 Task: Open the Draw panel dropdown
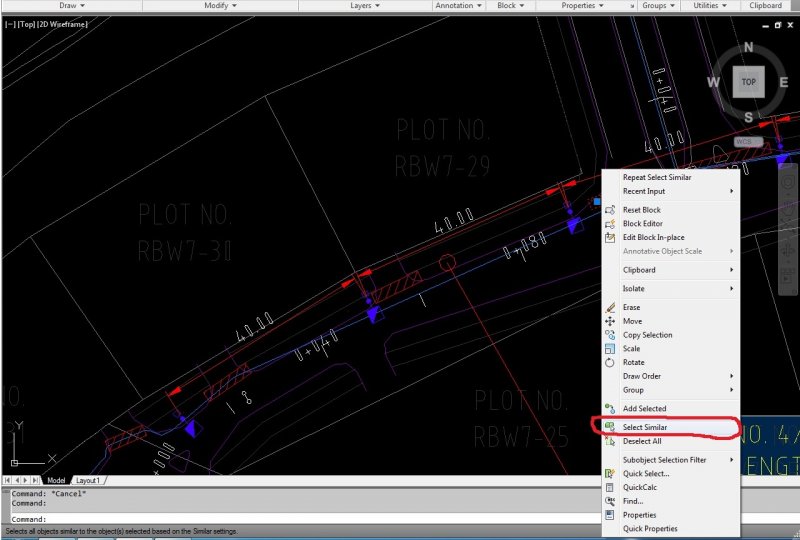(x=72, y=6)
